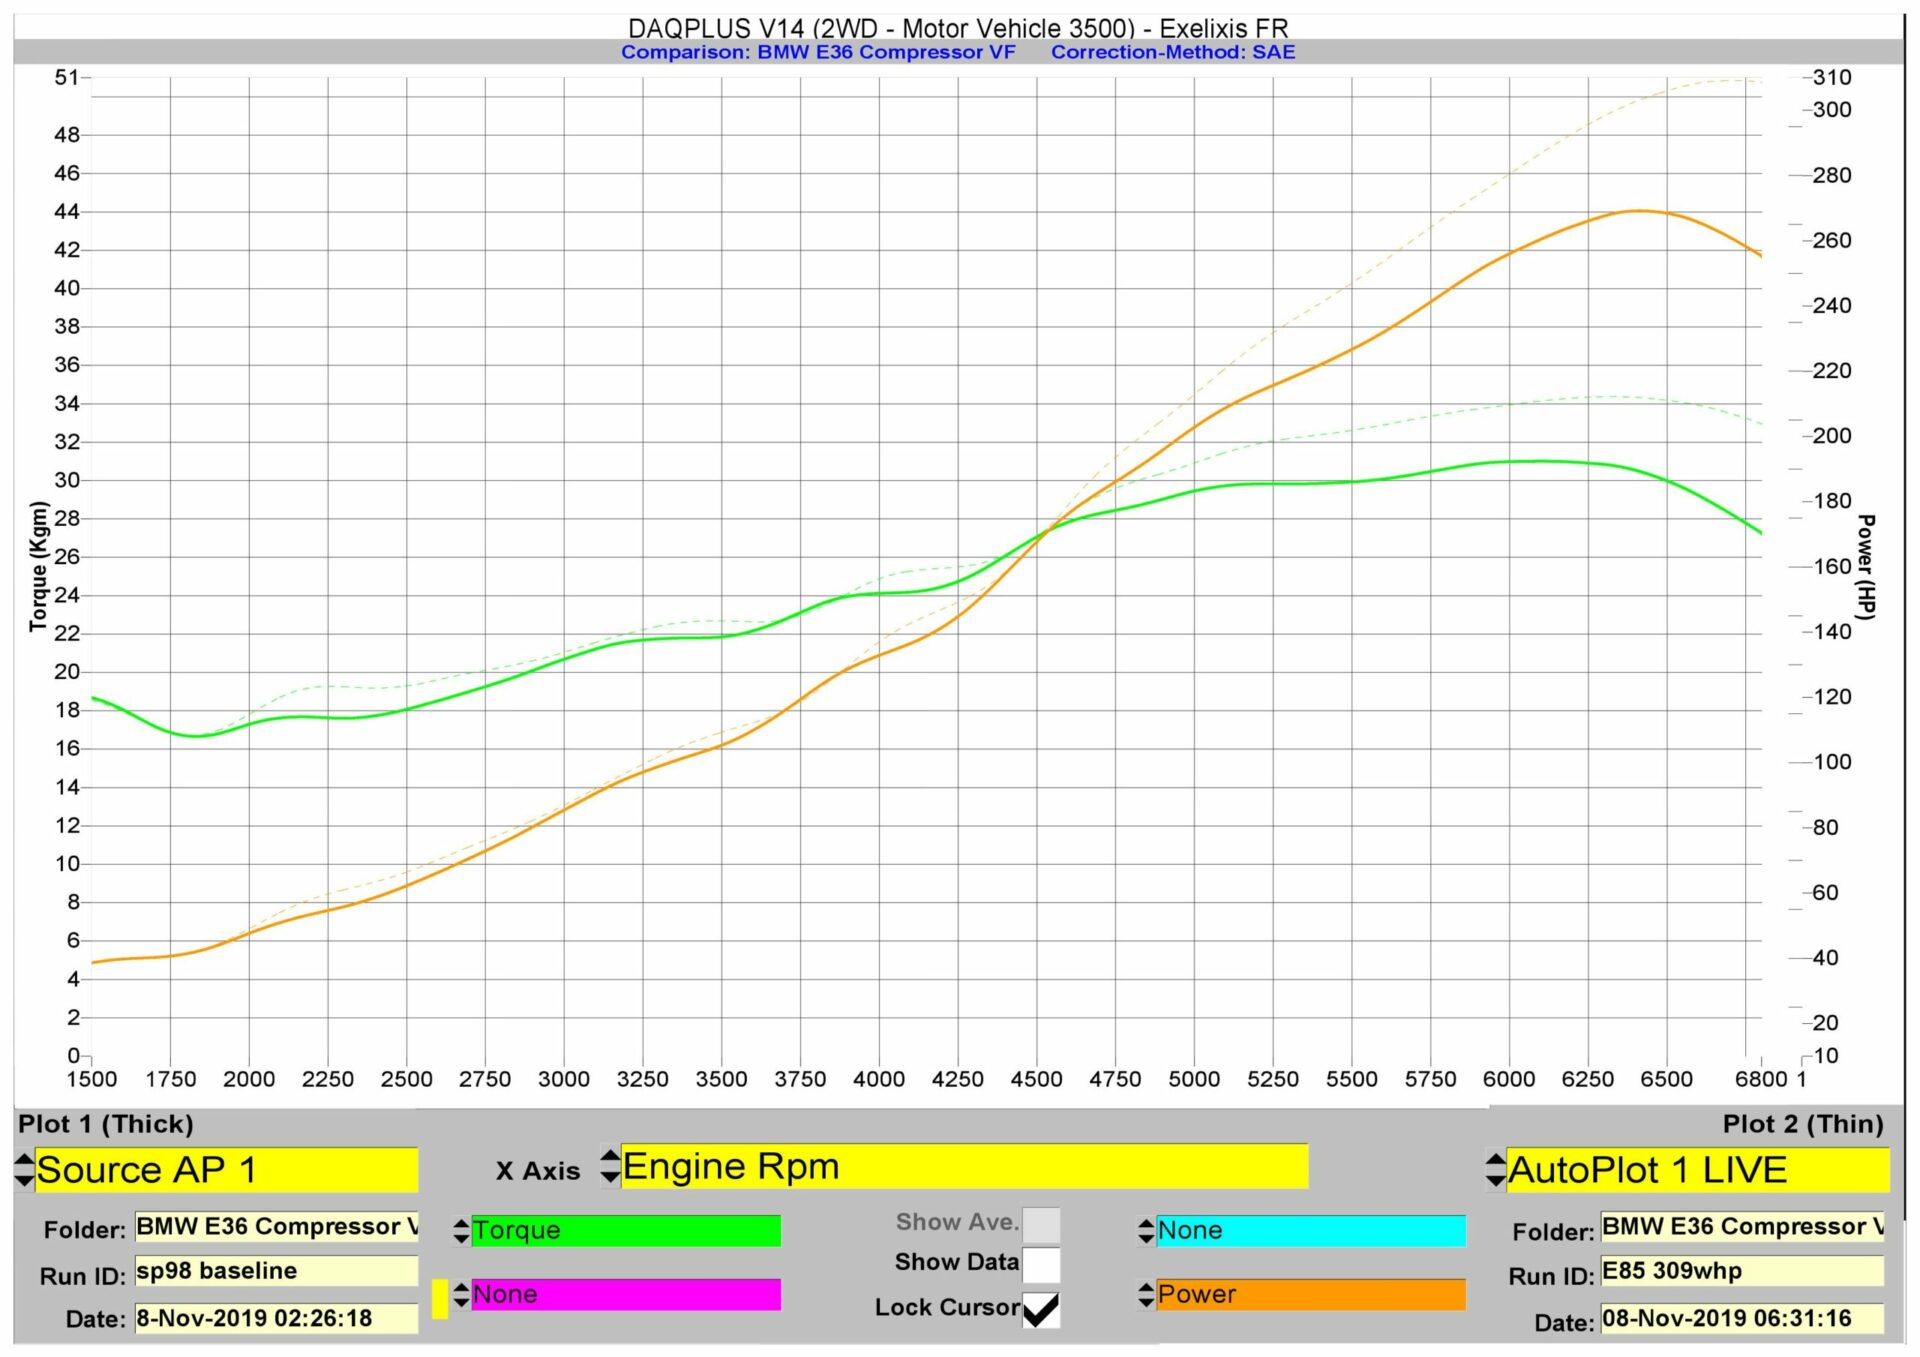Click the Source AP 1 selector arrows
The height and width of the screenshot is (1357, 1920).
point(24,1169)
